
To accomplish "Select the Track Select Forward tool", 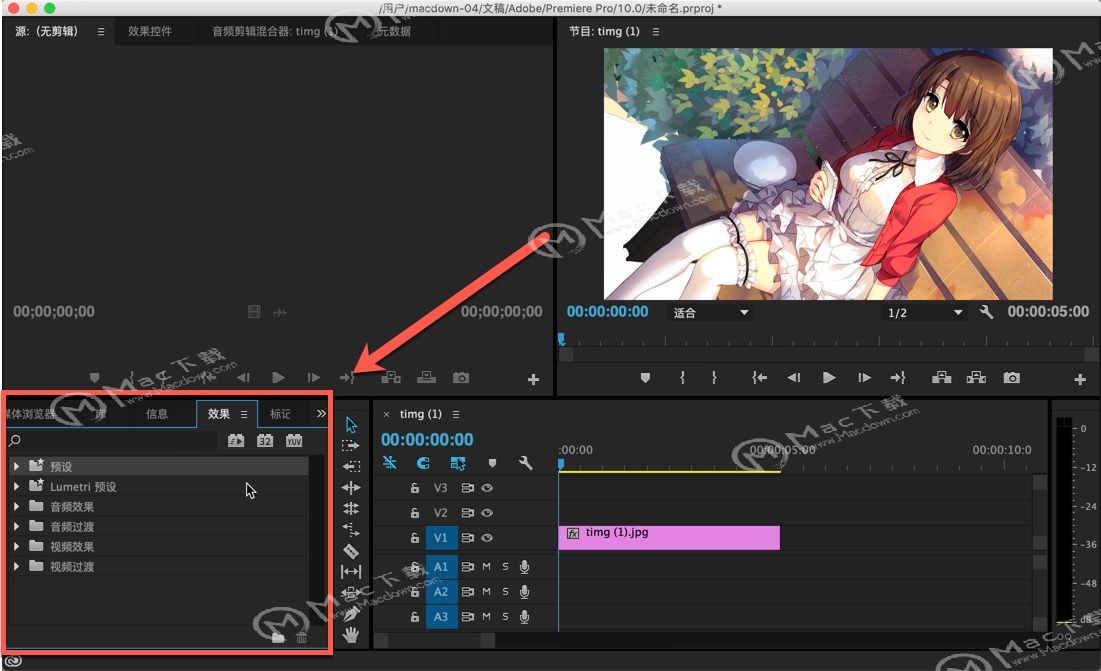I will pos(350,445).
